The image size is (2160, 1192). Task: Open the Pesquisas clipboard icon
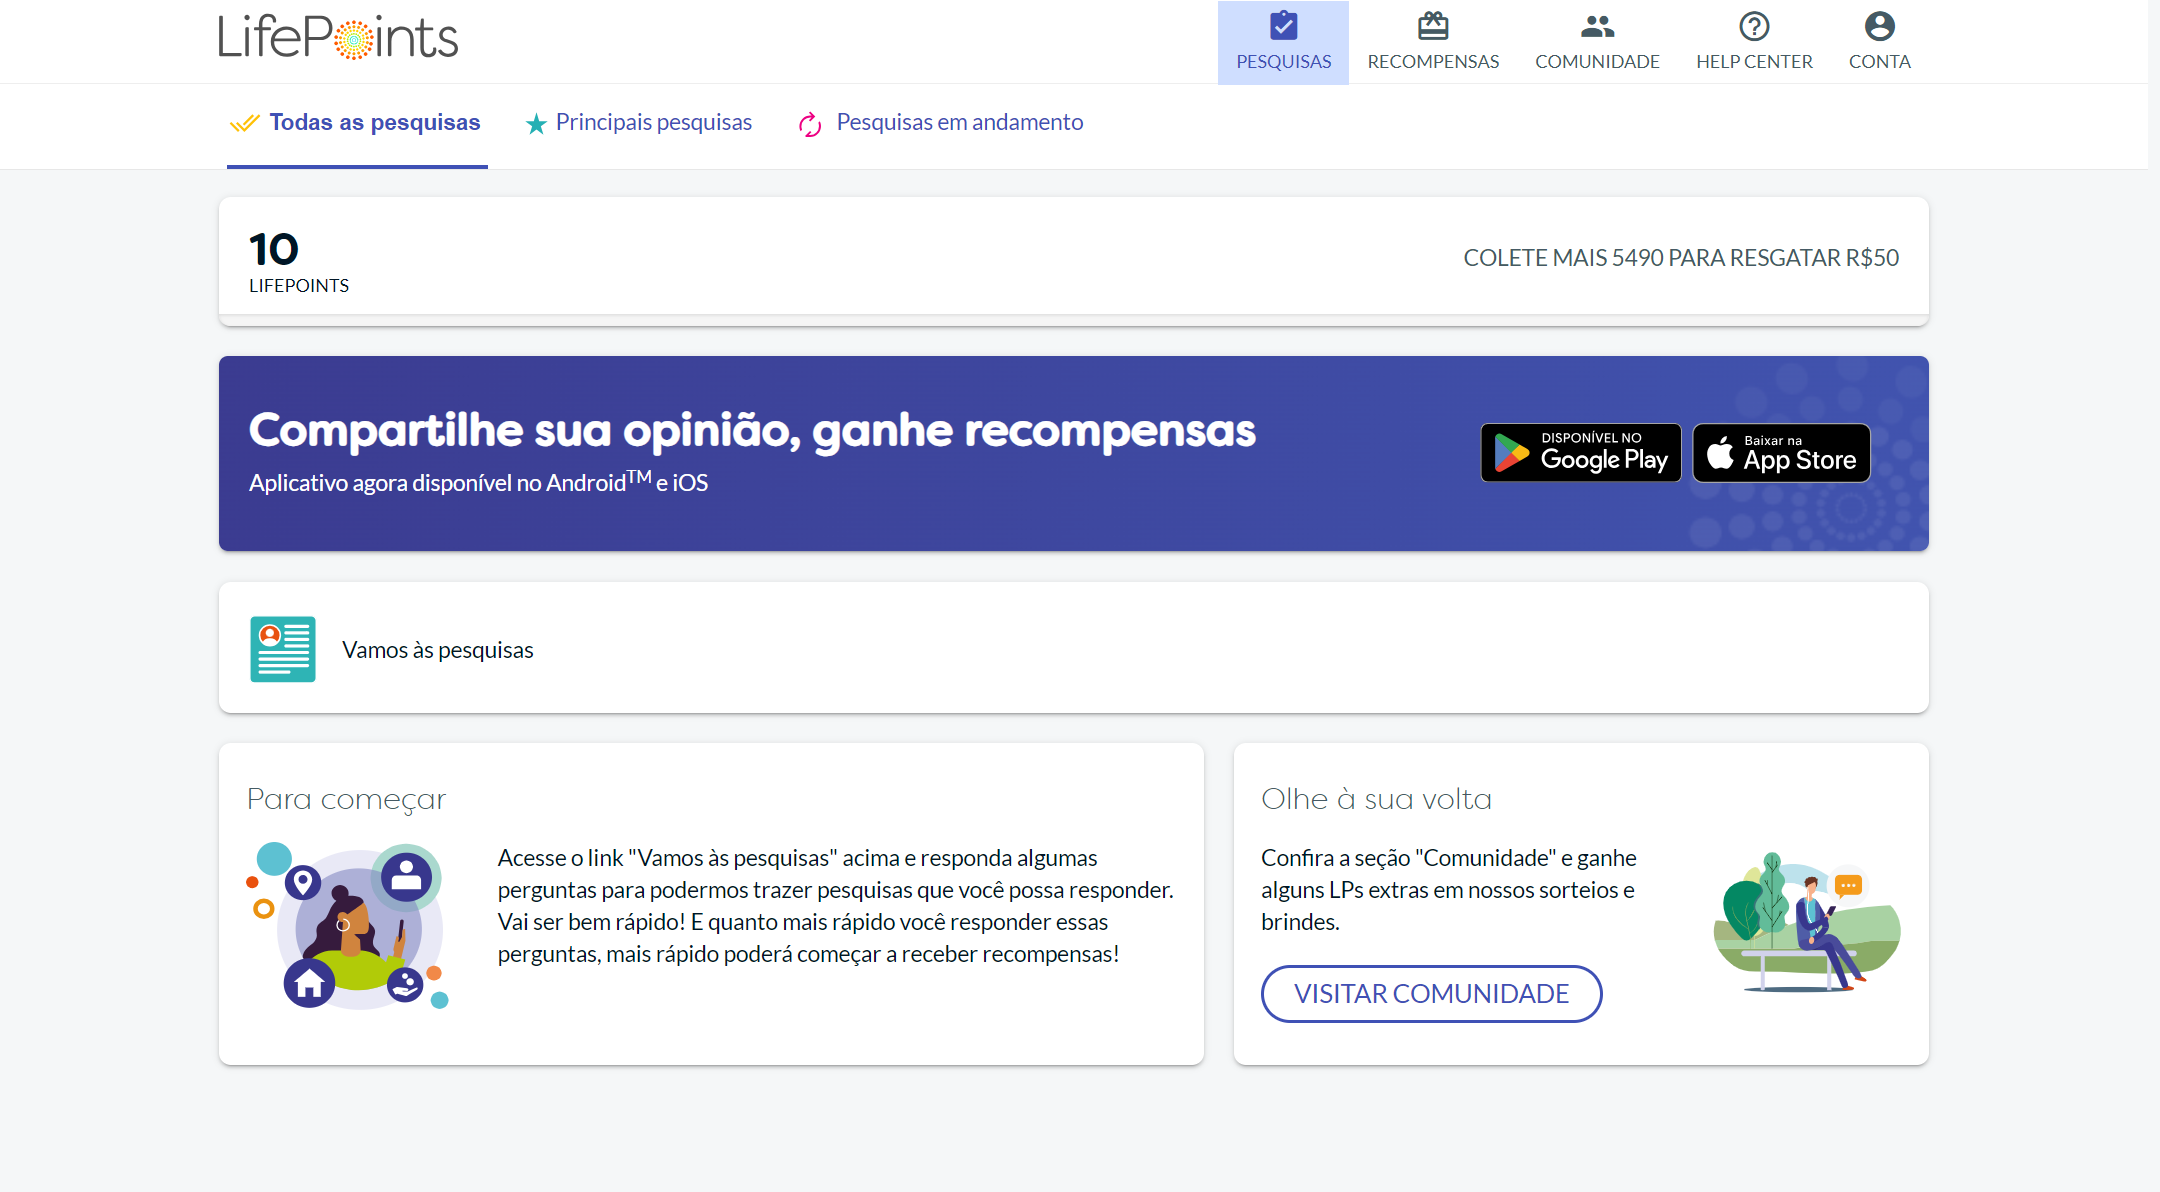tap(1283, 27)
